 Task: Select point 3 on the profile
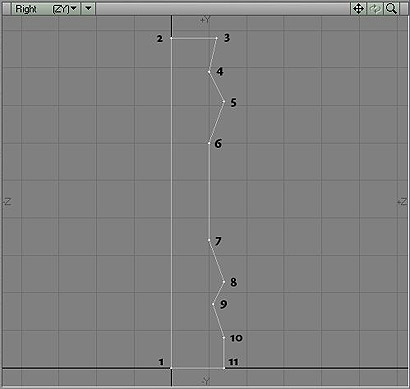coord(217,38)
